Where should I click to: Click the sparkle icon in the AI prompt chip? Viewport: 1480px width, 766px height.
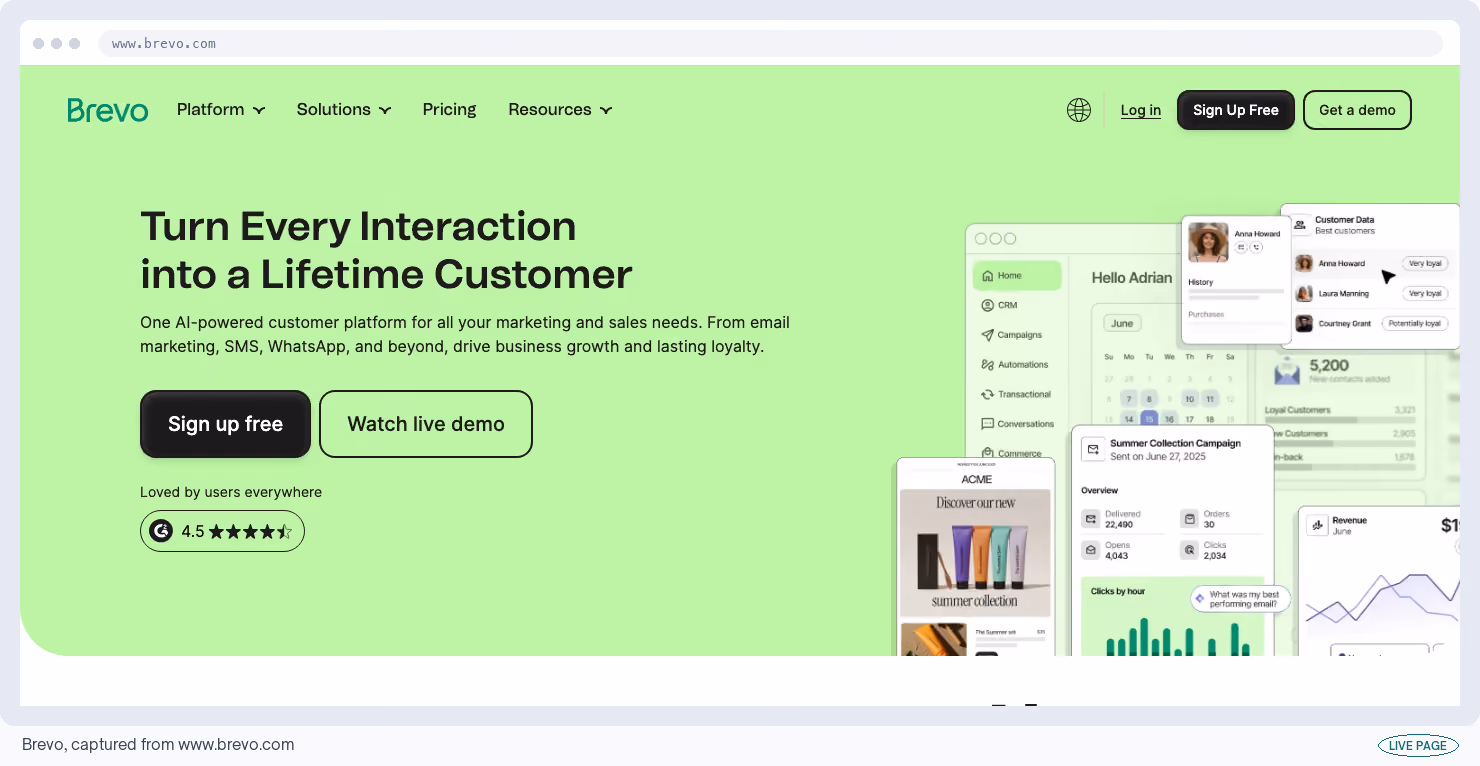(x=1200, y=599)
